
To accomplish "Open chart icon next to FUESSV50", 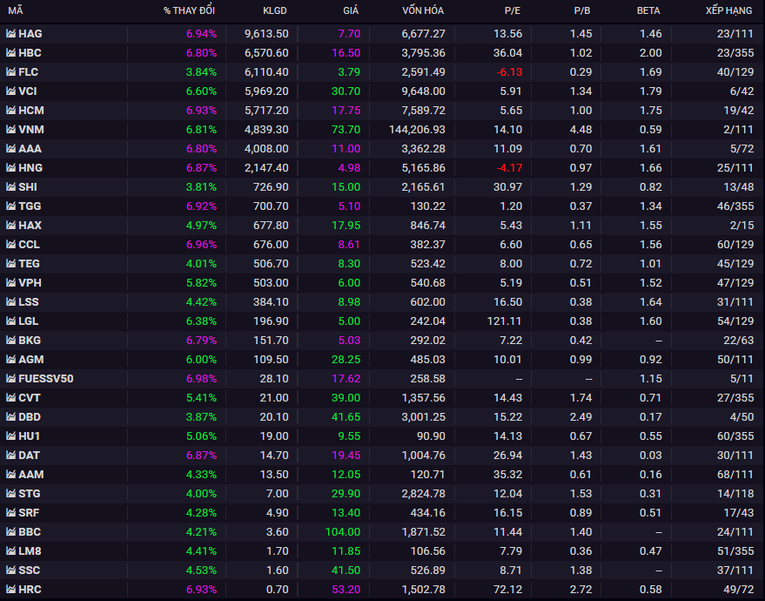I will point(11,379).
